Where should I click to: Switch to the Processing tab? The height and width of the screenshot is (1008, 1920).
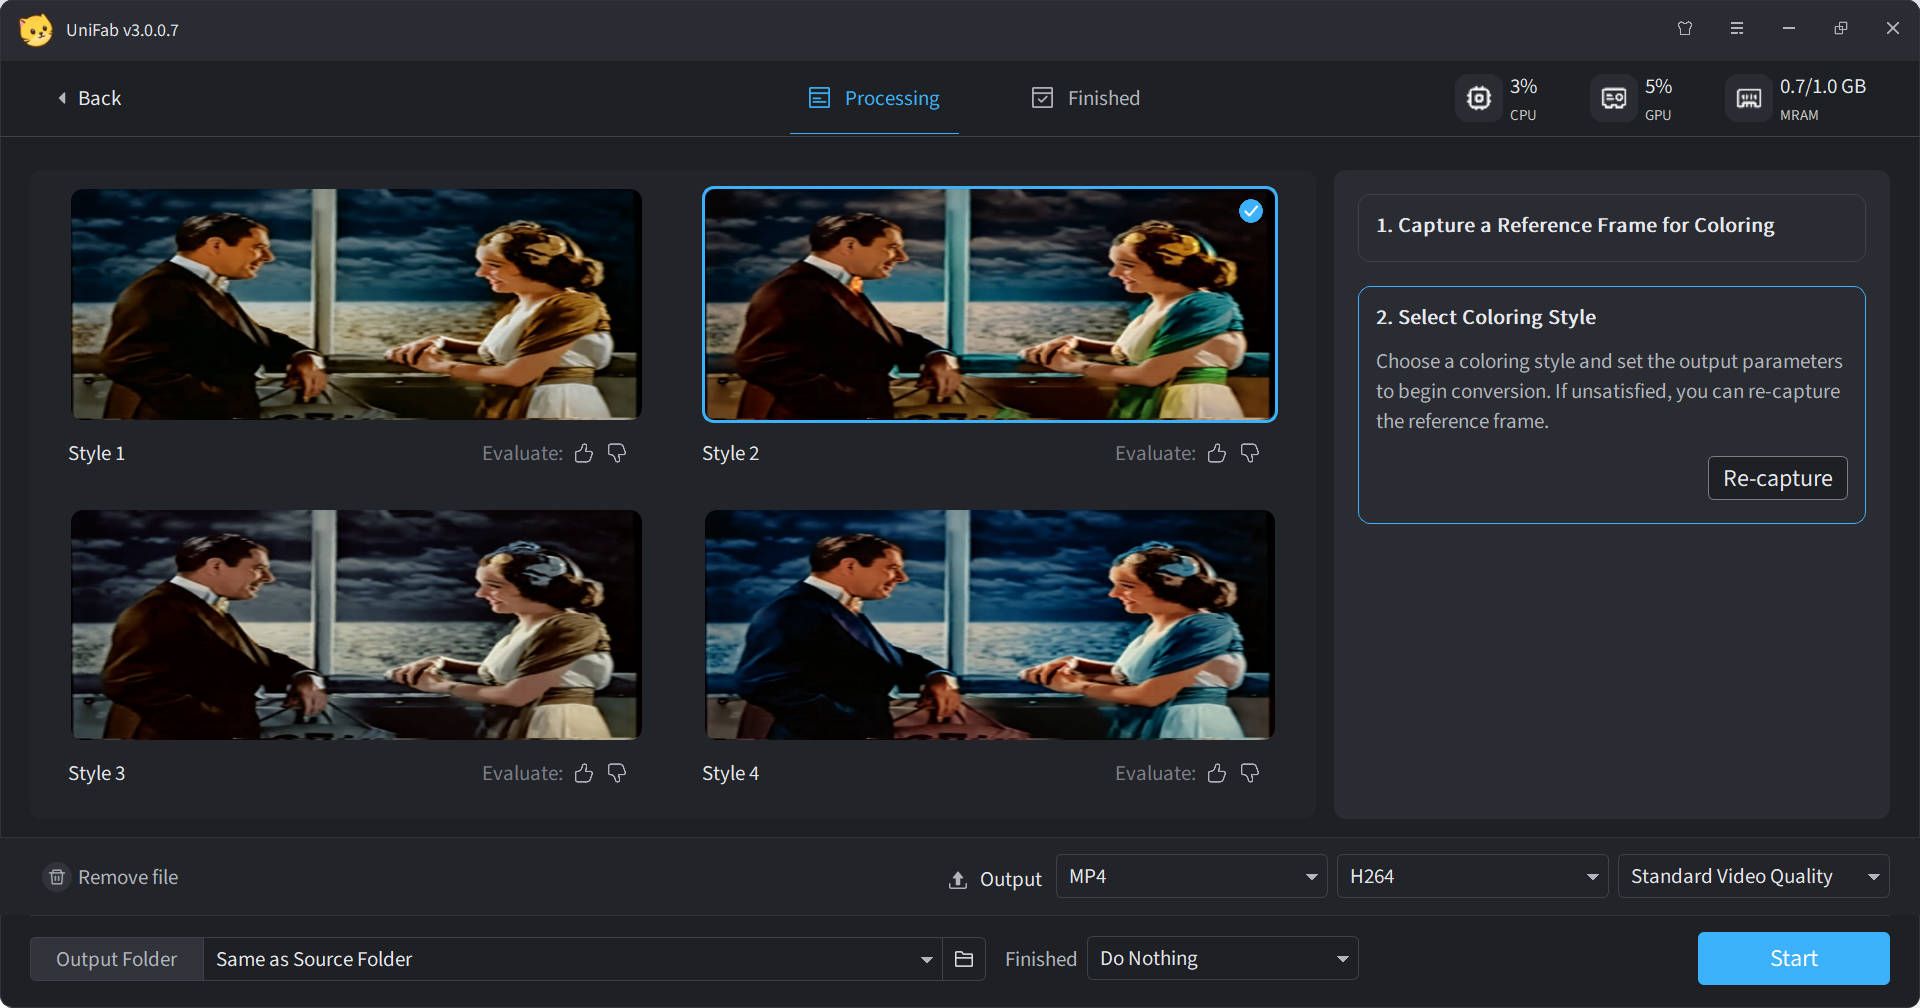tap(874, 98)
